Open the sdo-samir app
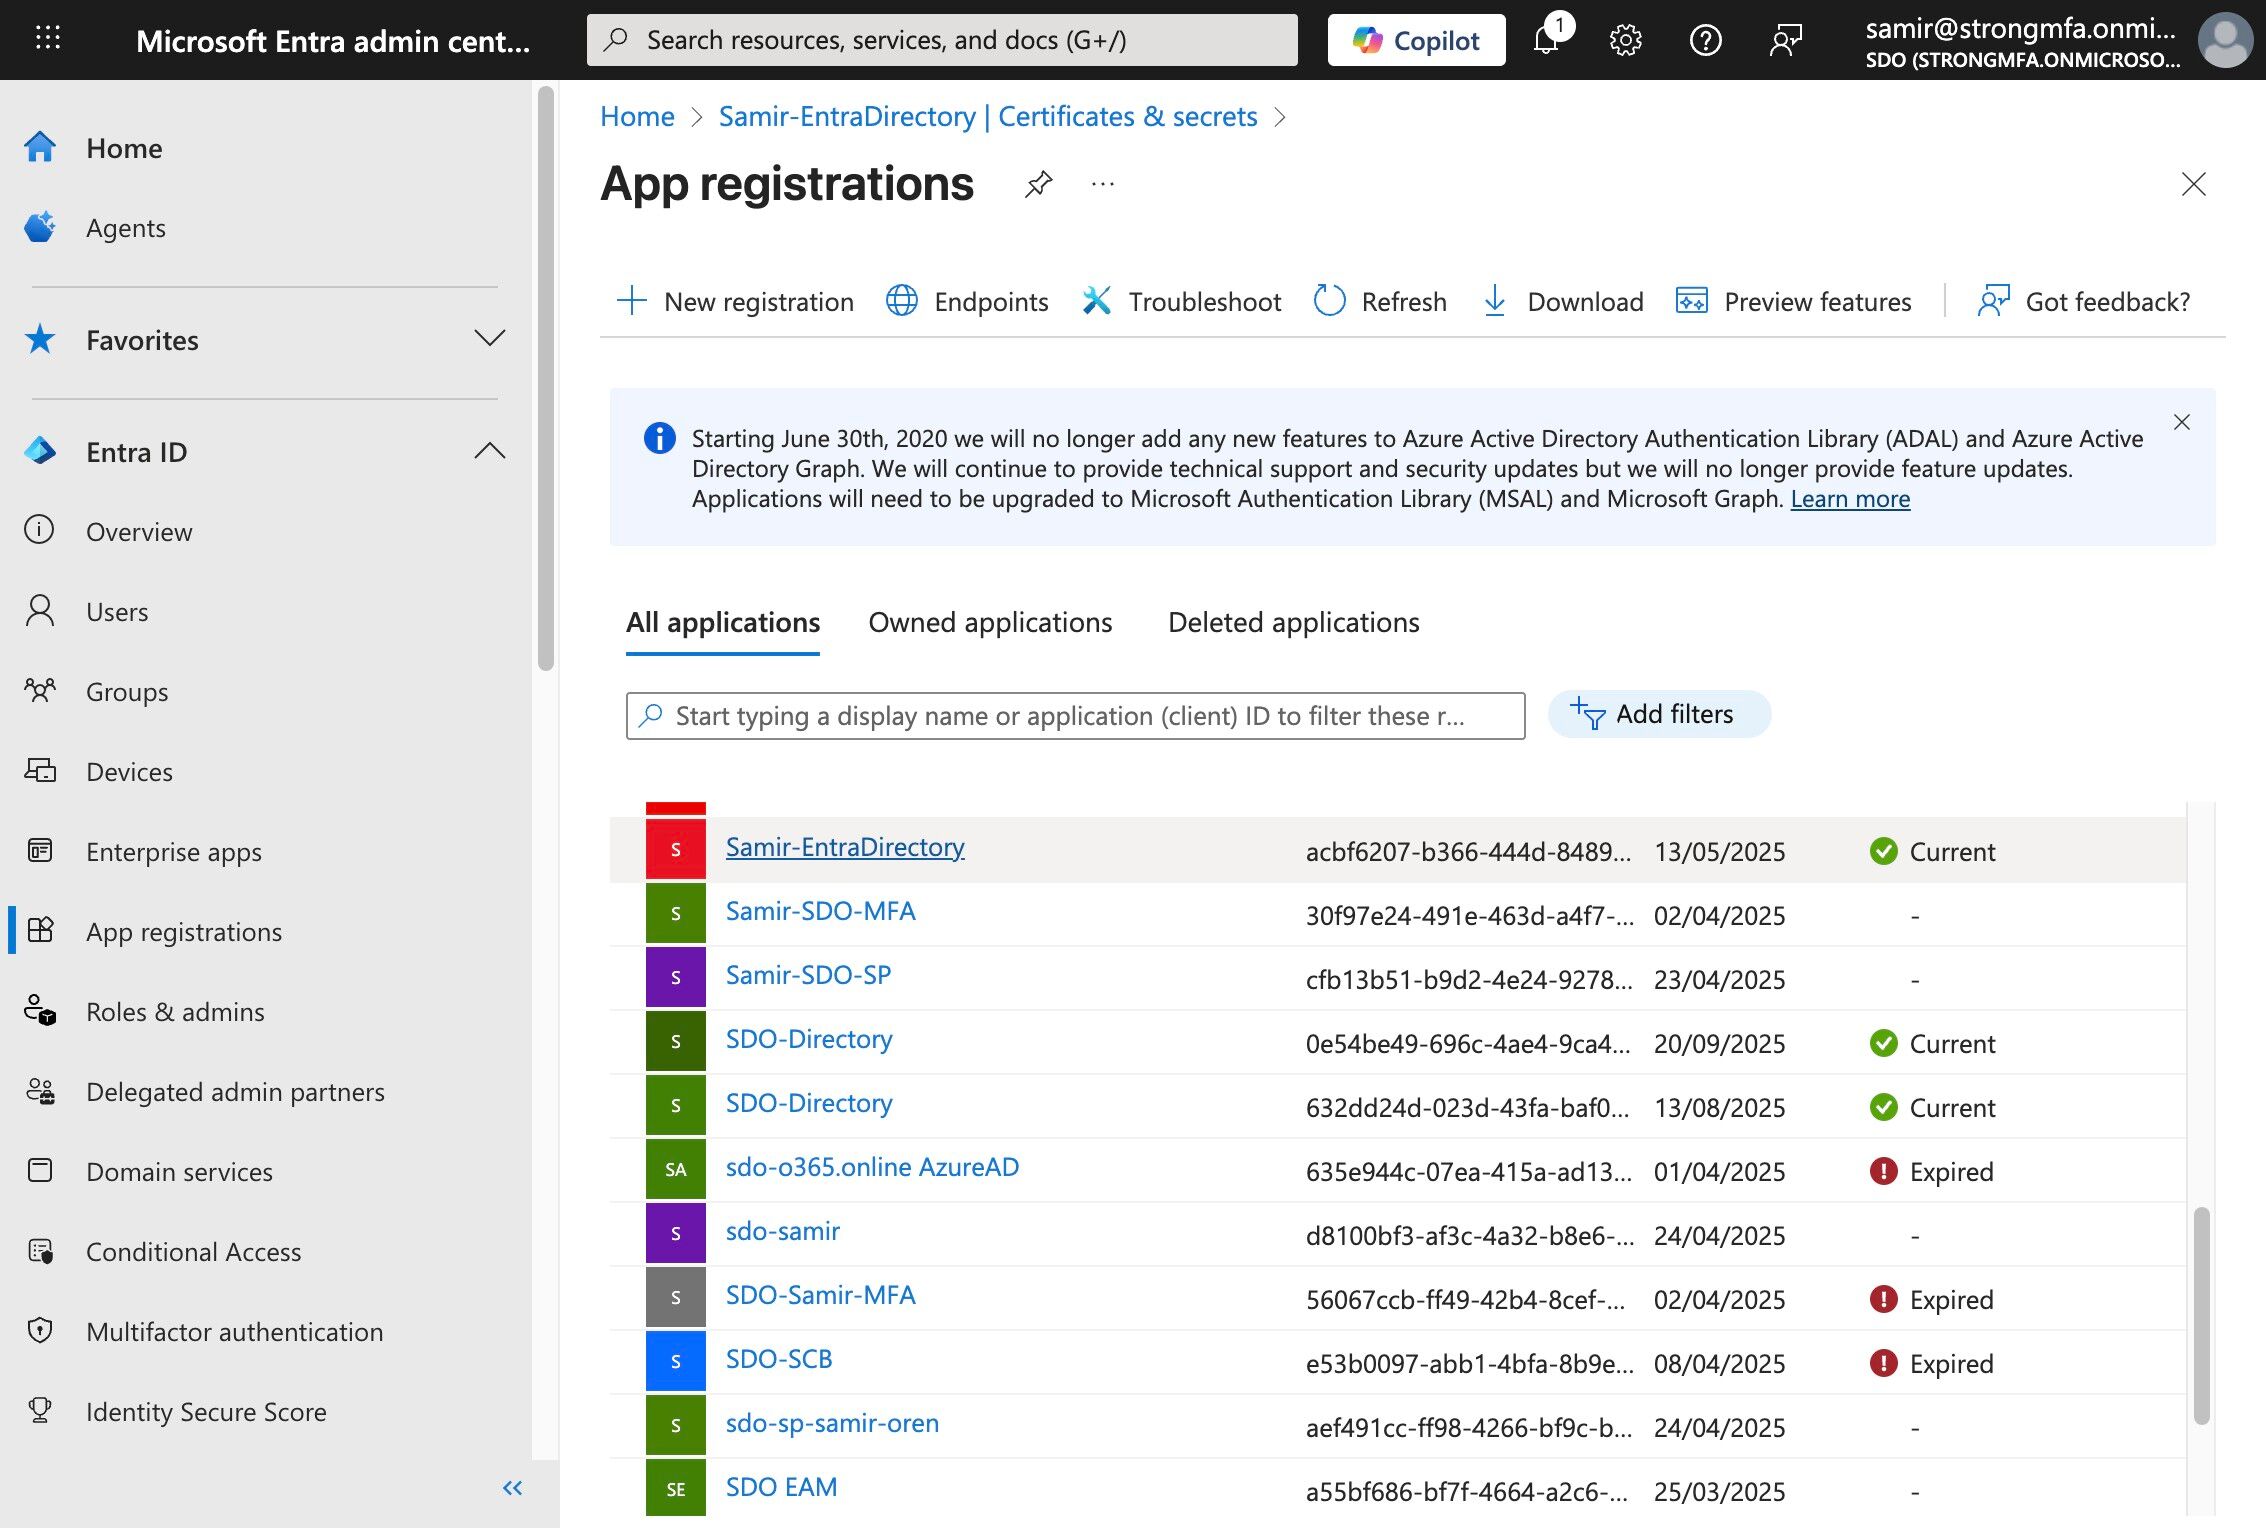The width and height of the screenshot is (2266, 1528). 783,1231
